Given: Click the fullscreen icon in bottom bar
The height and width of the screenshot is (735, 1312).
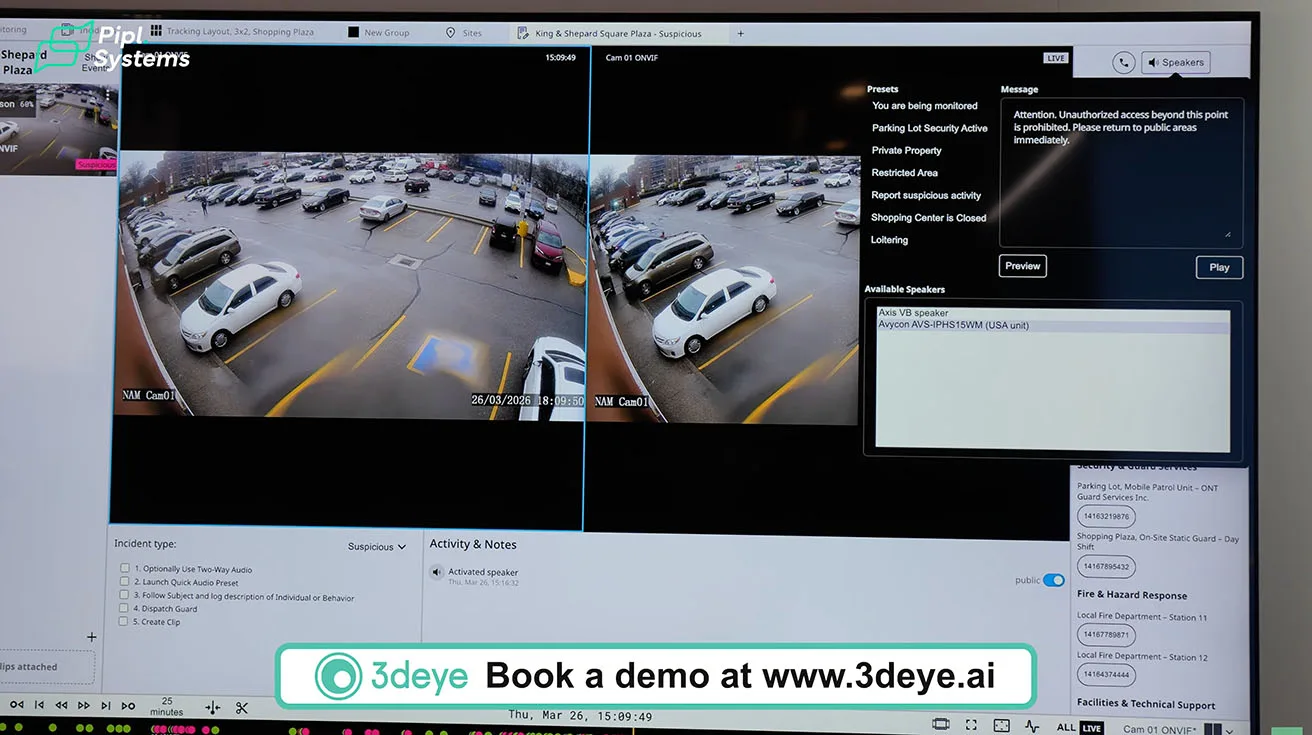Looking at the screenshot, I should tap(971, 725).
